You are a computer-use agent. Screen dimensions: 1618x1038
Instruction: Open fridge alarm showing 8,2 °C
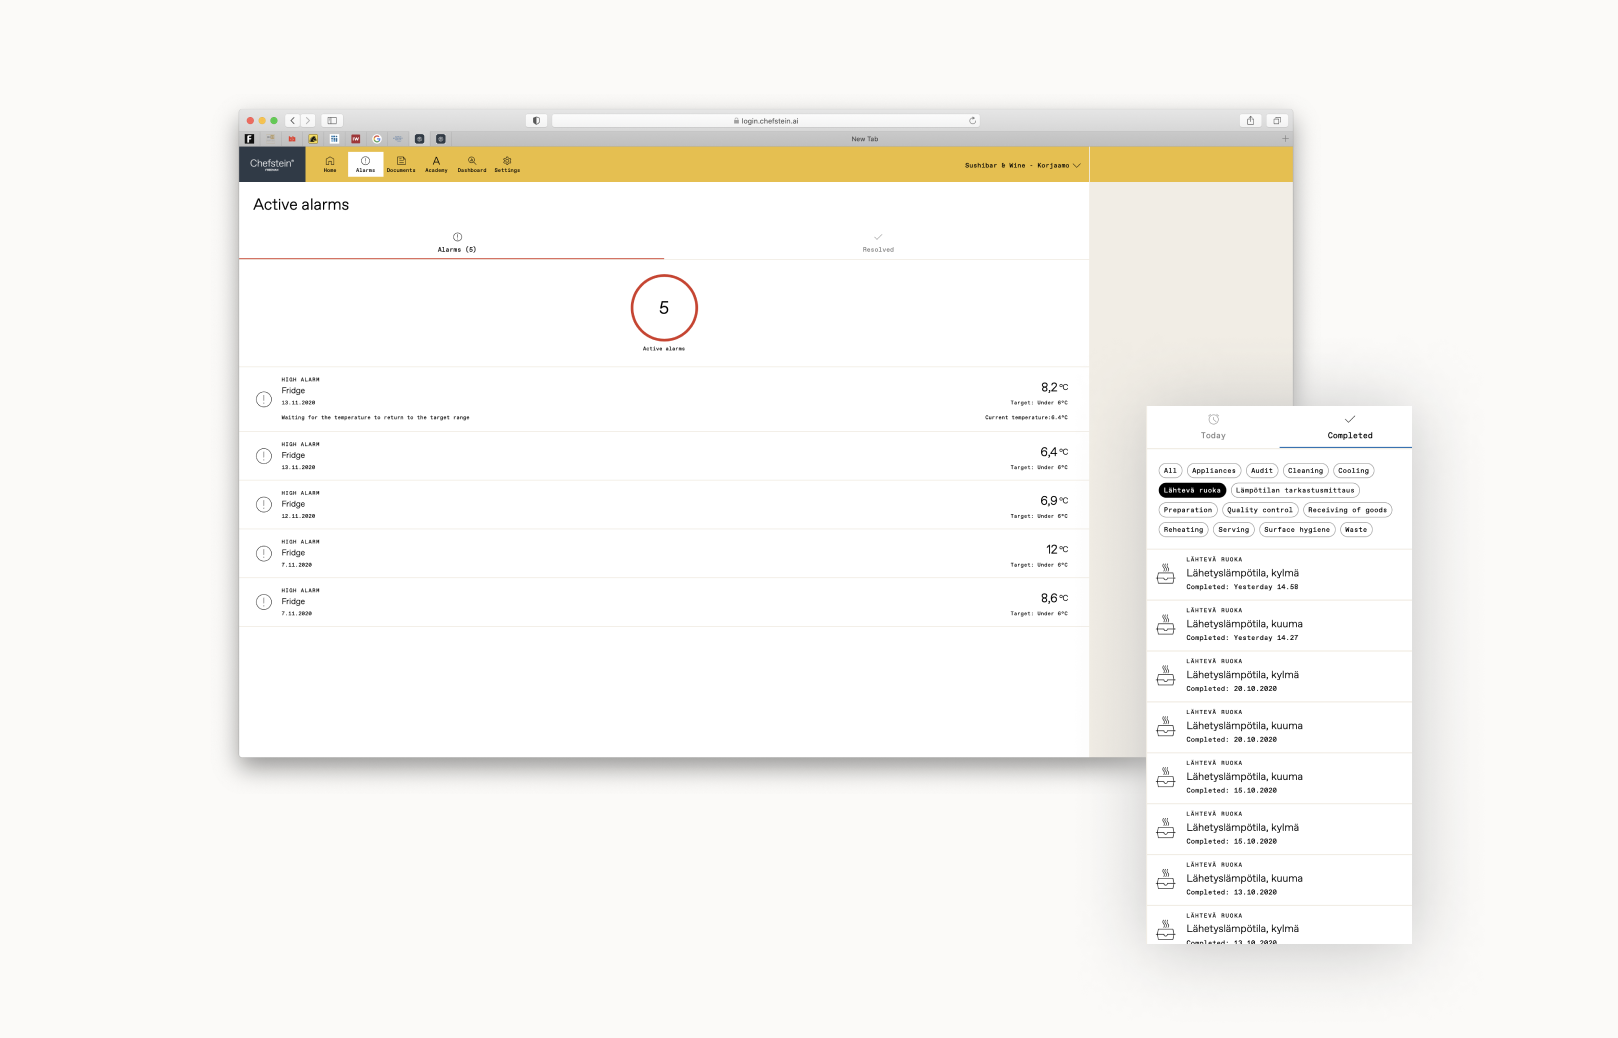664,399
